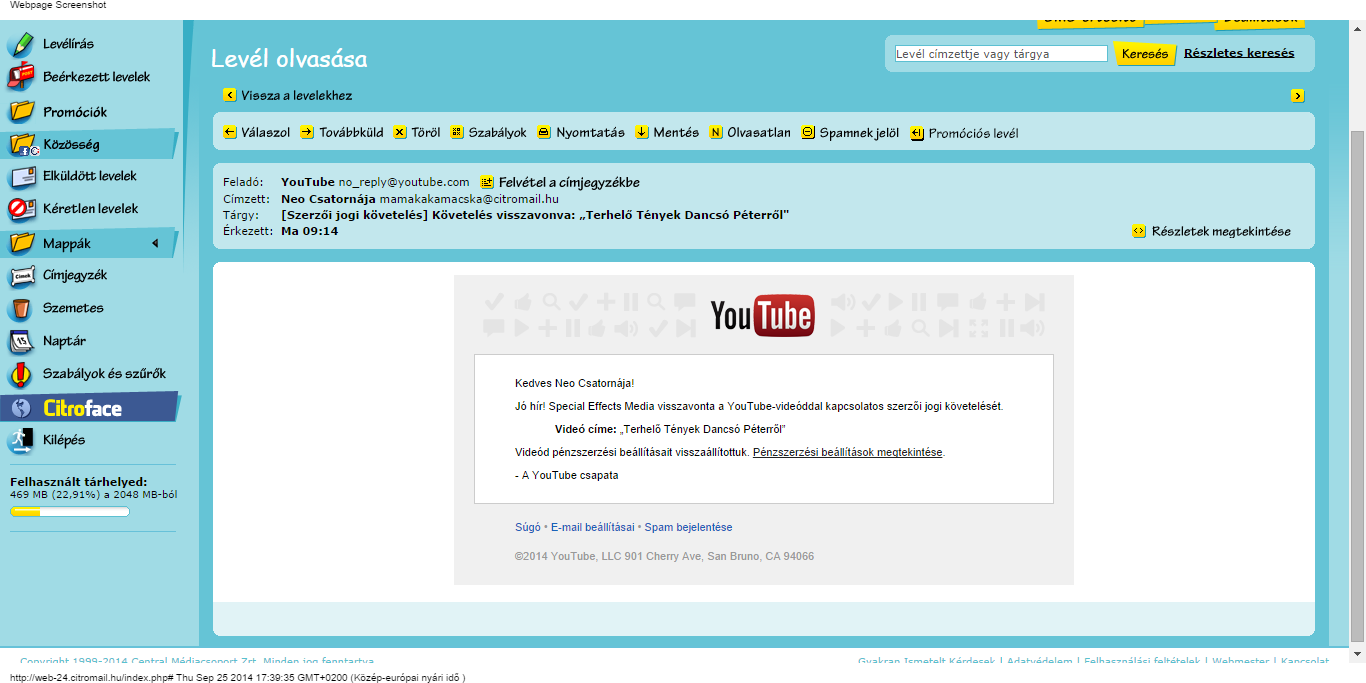Click the Promóciós levél icon
The width and height of the screenshot is (1366, 683).
pos(917,133)
